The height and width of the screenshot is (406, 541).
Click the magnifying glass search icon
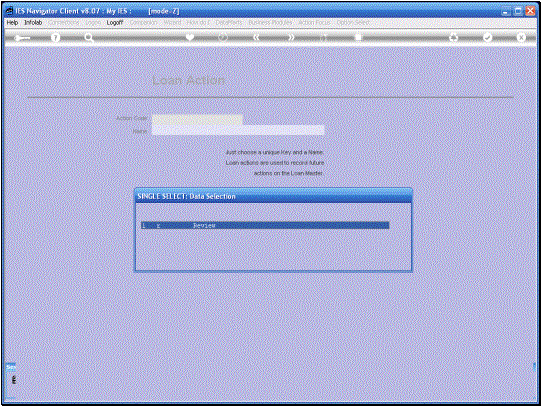89,37
